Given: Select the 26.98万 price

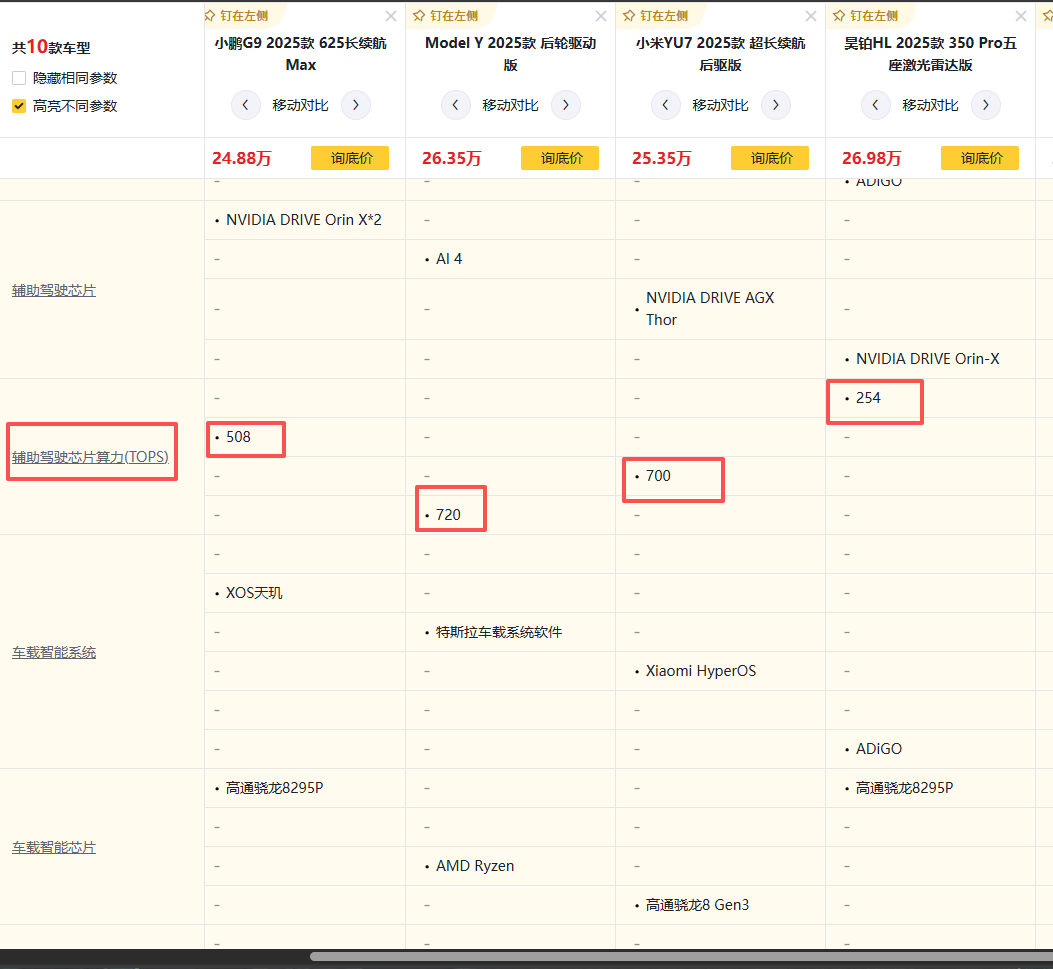Looking at the screenshot, I should point(871,158).
